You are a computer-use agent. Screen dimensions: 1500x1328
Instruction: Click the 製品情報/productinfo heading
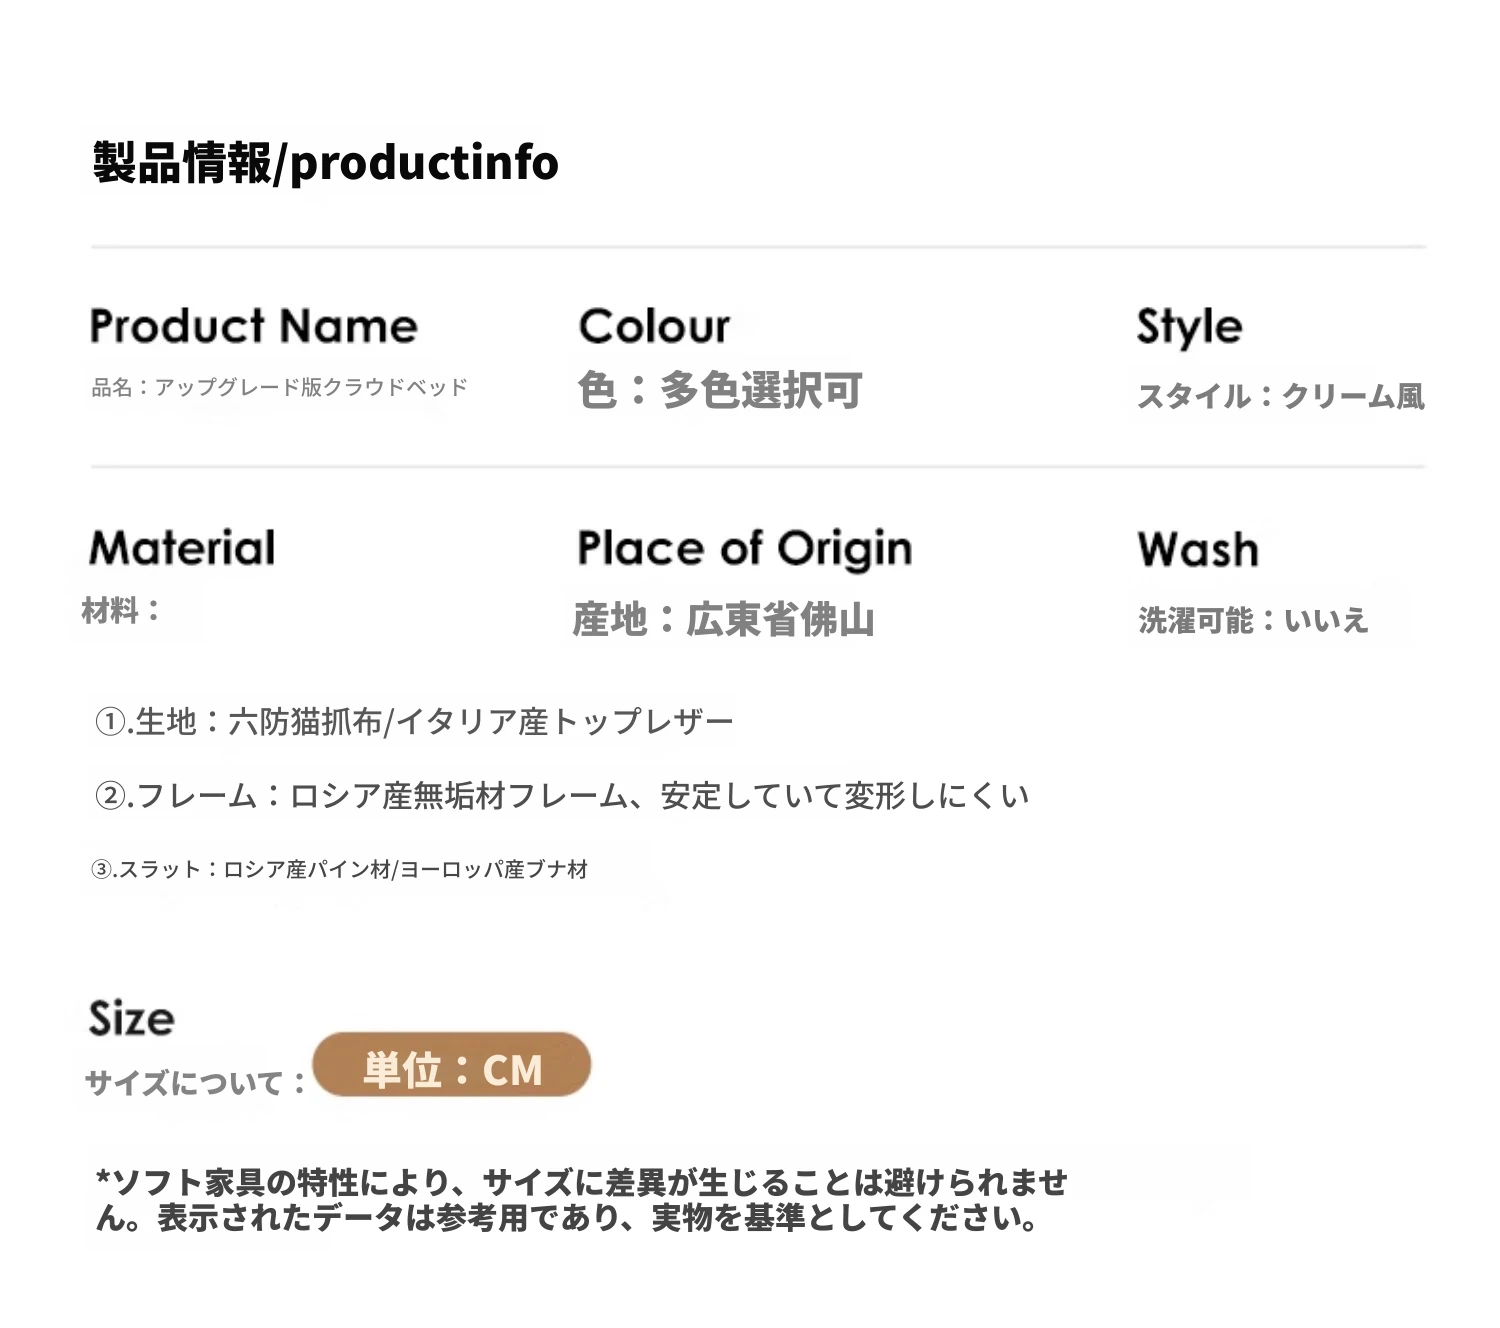click(x=325, y=163)
